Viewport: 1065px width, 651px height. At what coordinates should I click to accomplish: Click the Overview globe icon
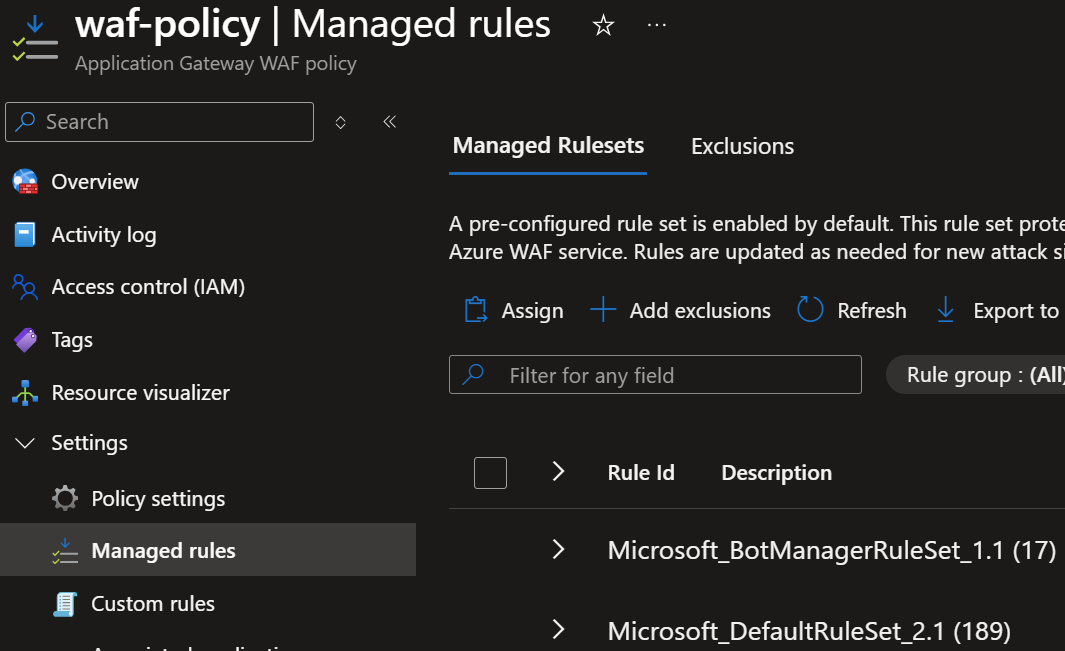(x=25, y=181)
